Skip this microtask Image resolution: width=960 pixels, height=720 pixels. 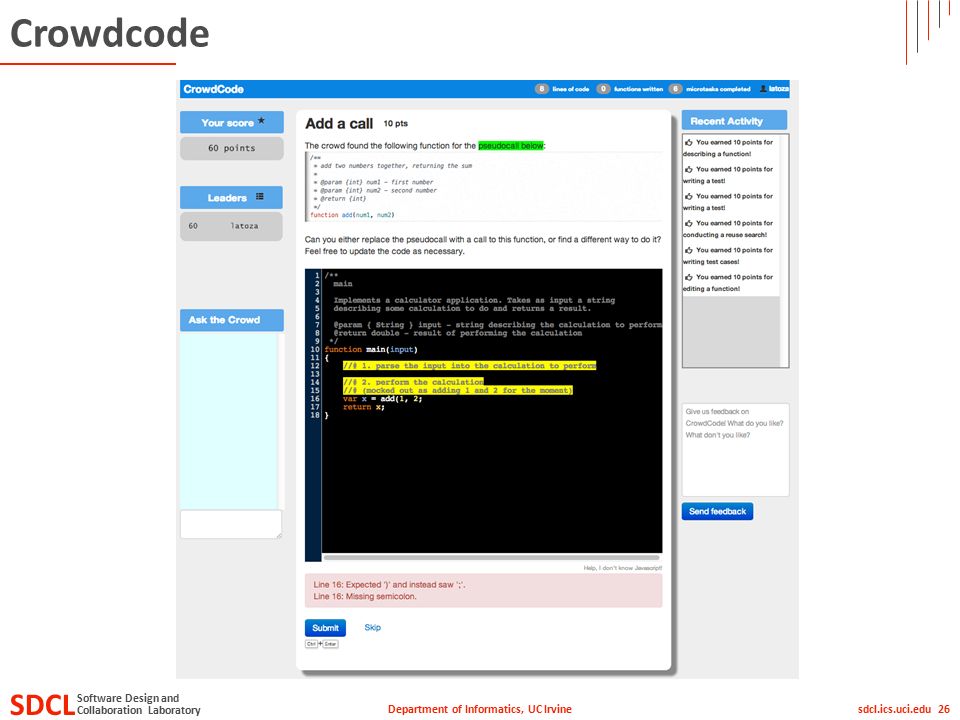[x=372, y=628]
